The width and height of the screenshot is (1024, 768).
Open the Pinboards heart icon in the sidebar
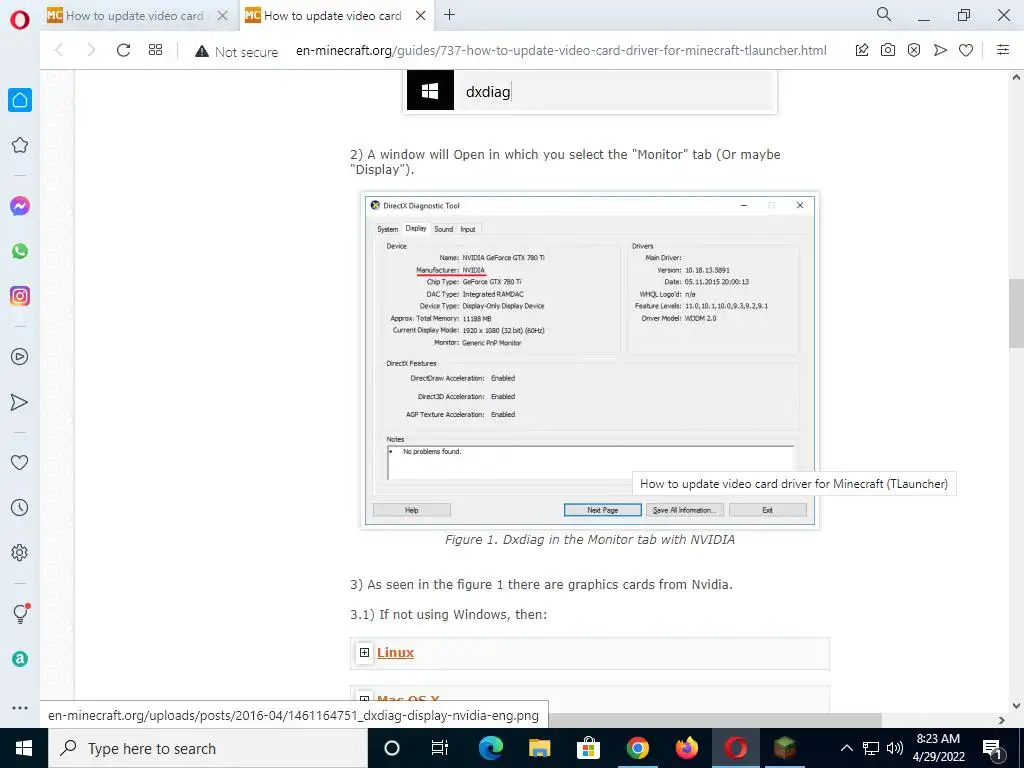point(20,462)
